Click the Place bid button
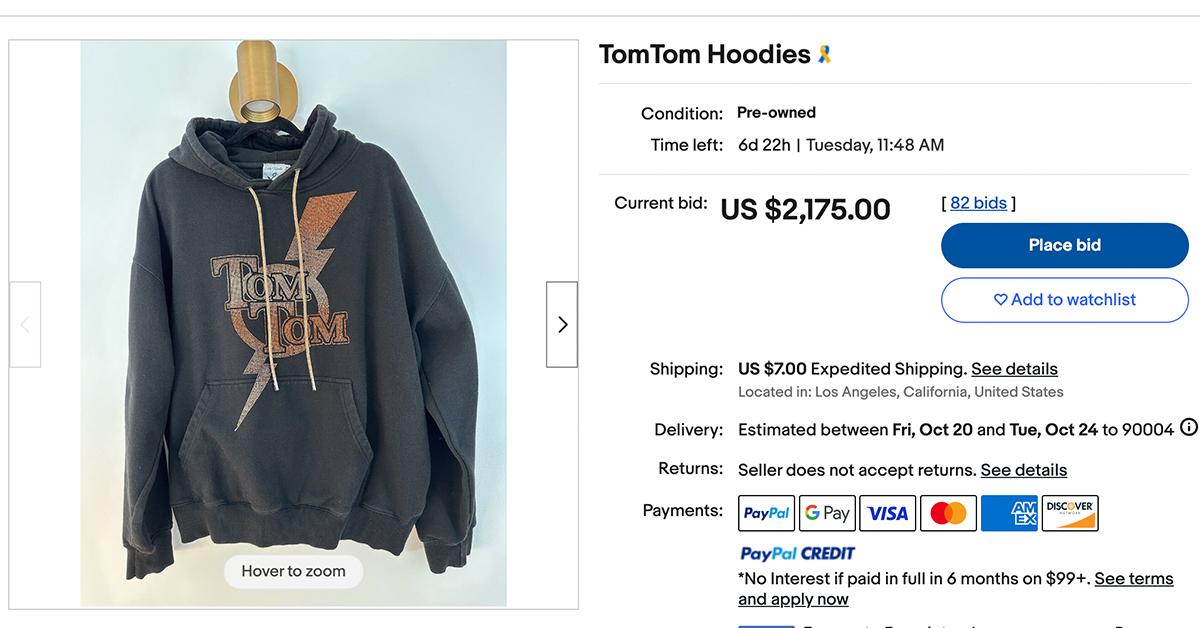The width and height of the screenshot is (1200, 628). point(1064,245)
